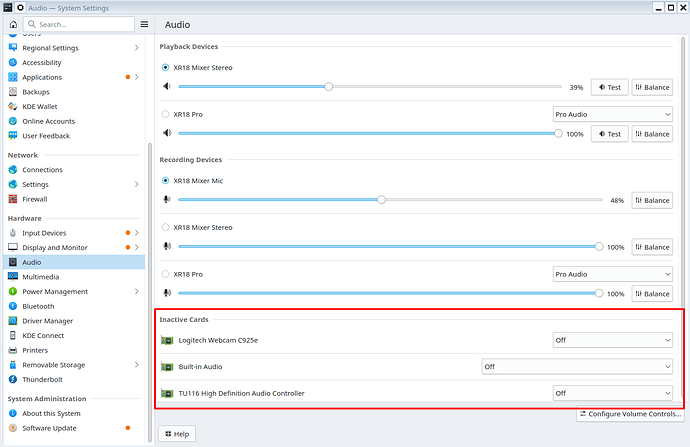
Task: Click the Help button
Action: pyautogui.click(x=177, y=434)
